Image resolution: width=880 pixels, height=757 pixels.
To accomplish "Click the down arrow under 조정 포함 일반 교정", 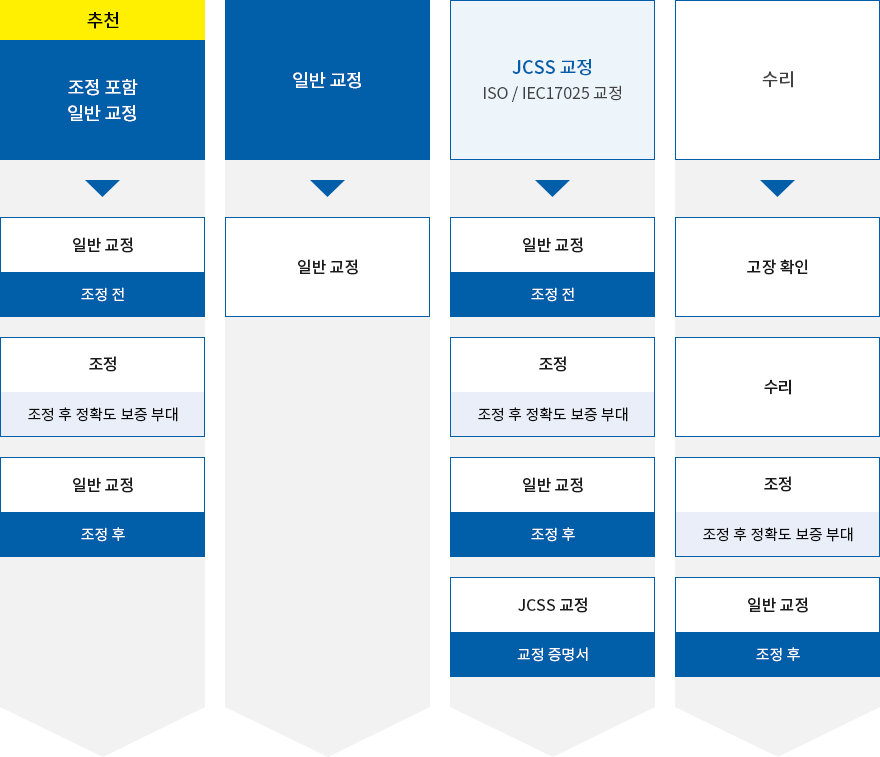I will pos(102,188).
